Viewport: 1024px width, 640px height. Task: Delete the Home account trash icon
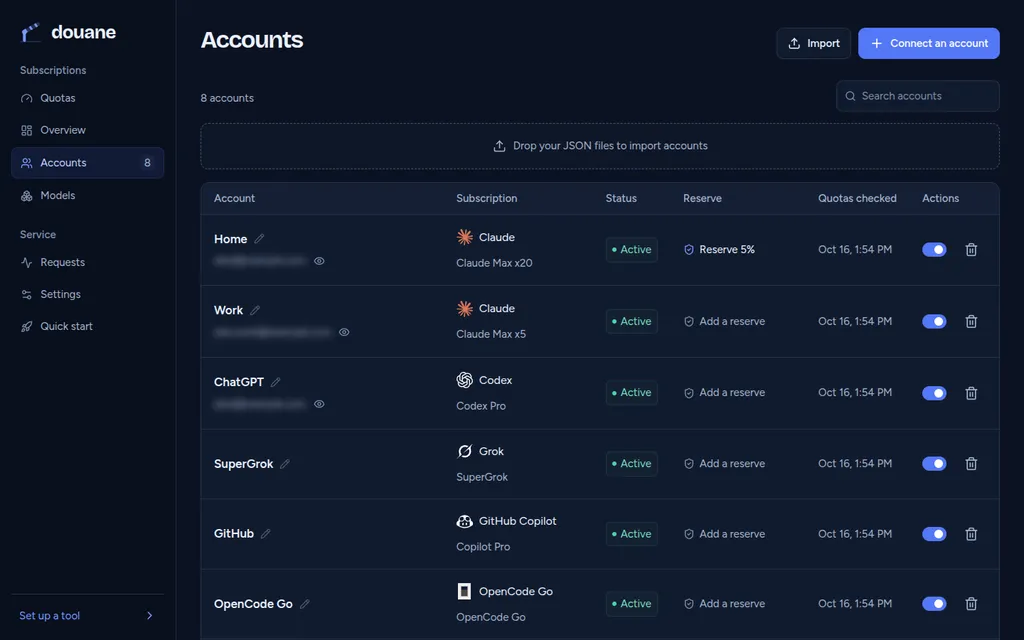click(971, 249)
